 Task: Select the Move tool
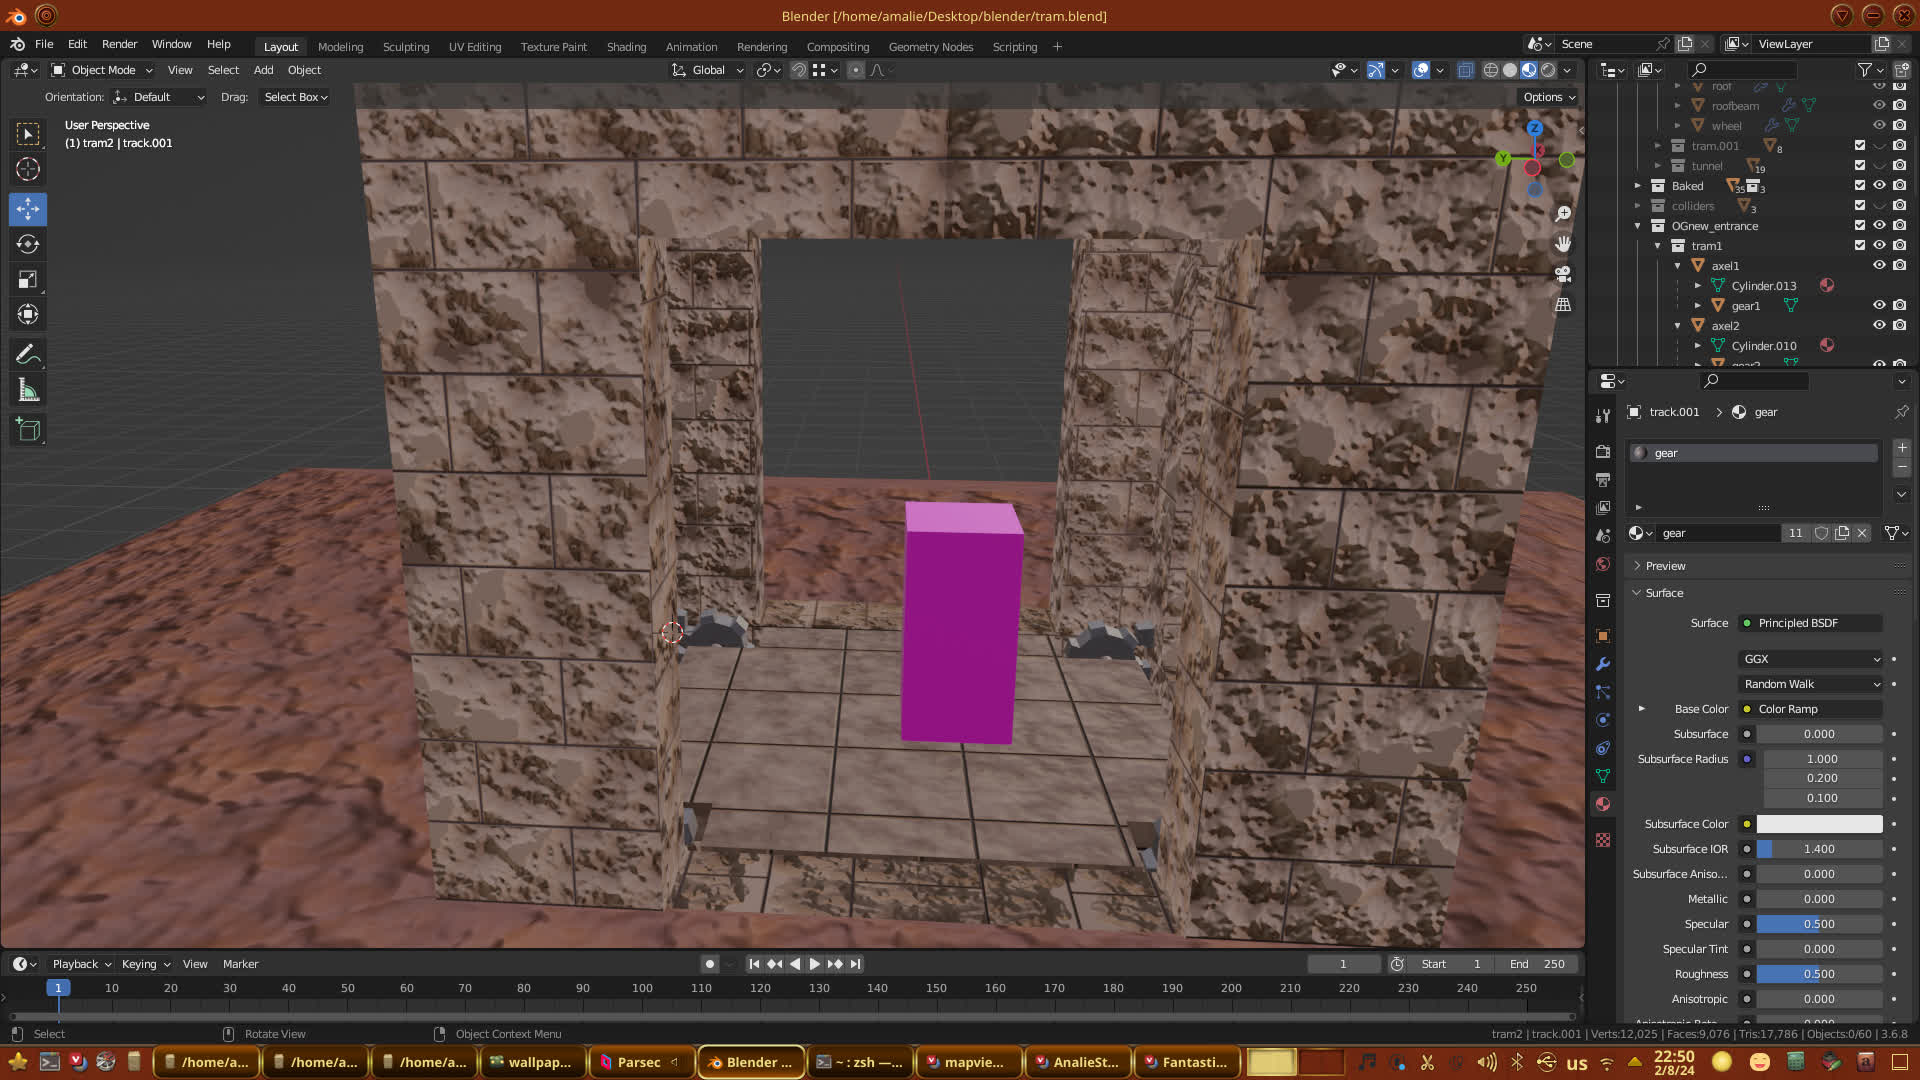[x=28, y=209]
